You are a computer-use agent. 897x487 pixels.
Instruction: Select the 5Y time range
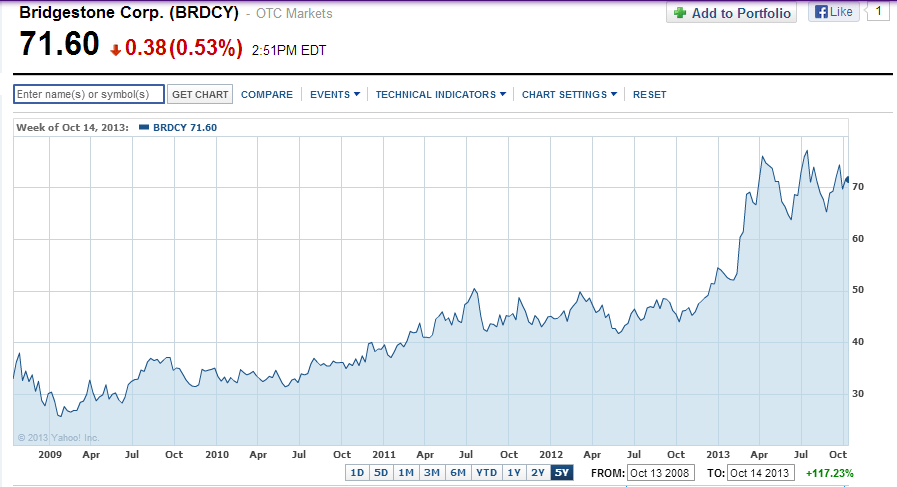click(x=562, y=473)
